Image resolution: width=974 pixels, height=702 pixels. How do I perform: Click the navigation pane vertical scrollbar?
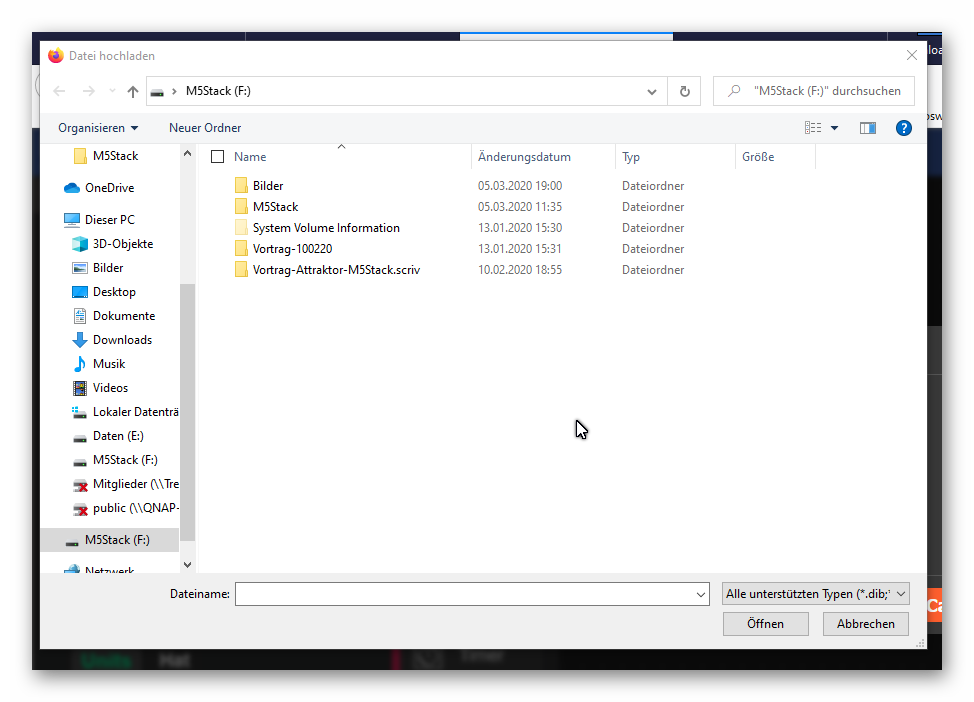(x=187, y=400)
